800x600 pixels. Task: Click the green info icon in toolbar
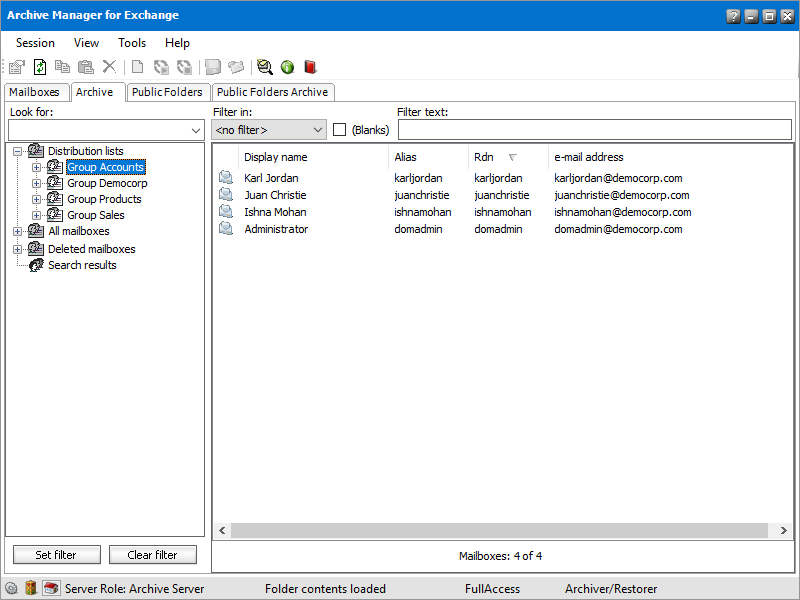point(287,67)
